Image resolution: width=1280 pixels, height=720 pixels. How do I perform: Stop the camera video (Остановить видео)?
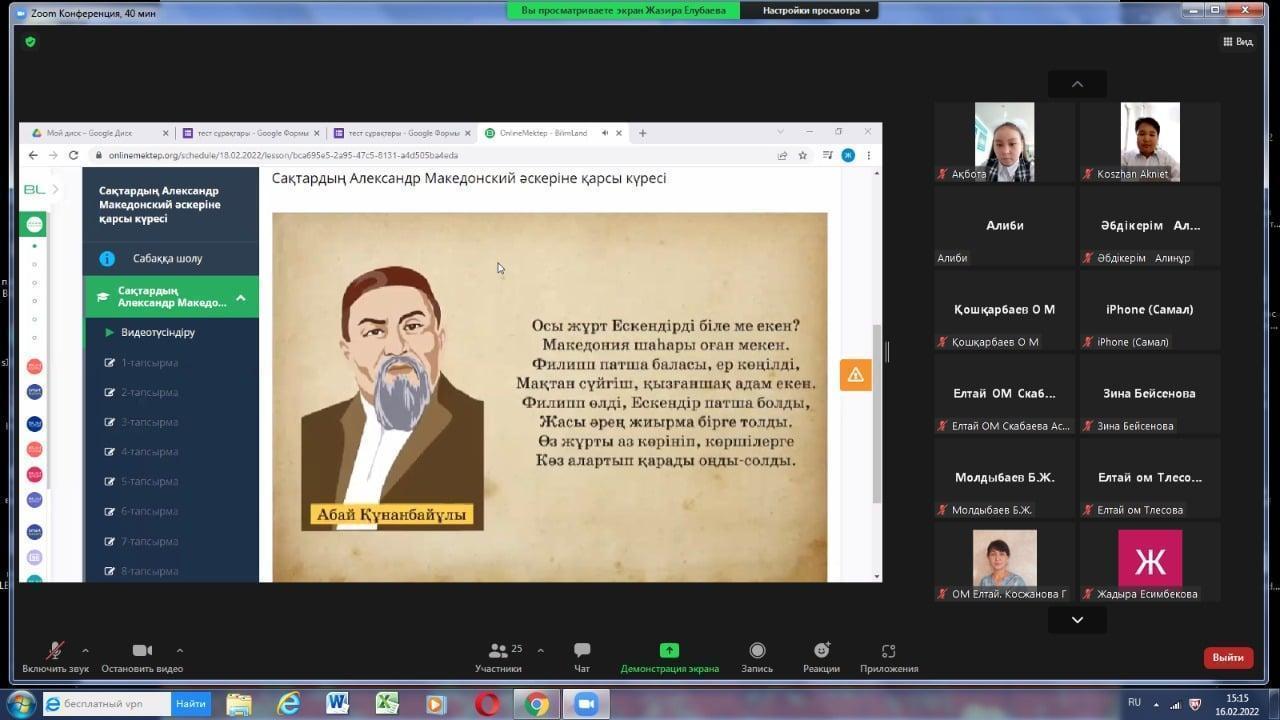click(142, 657)
